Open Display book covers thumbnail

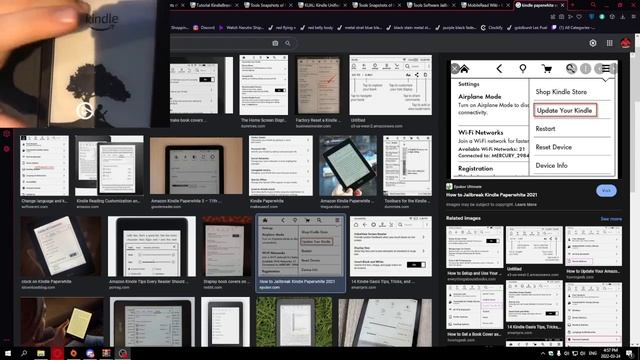tap(227, 247)
